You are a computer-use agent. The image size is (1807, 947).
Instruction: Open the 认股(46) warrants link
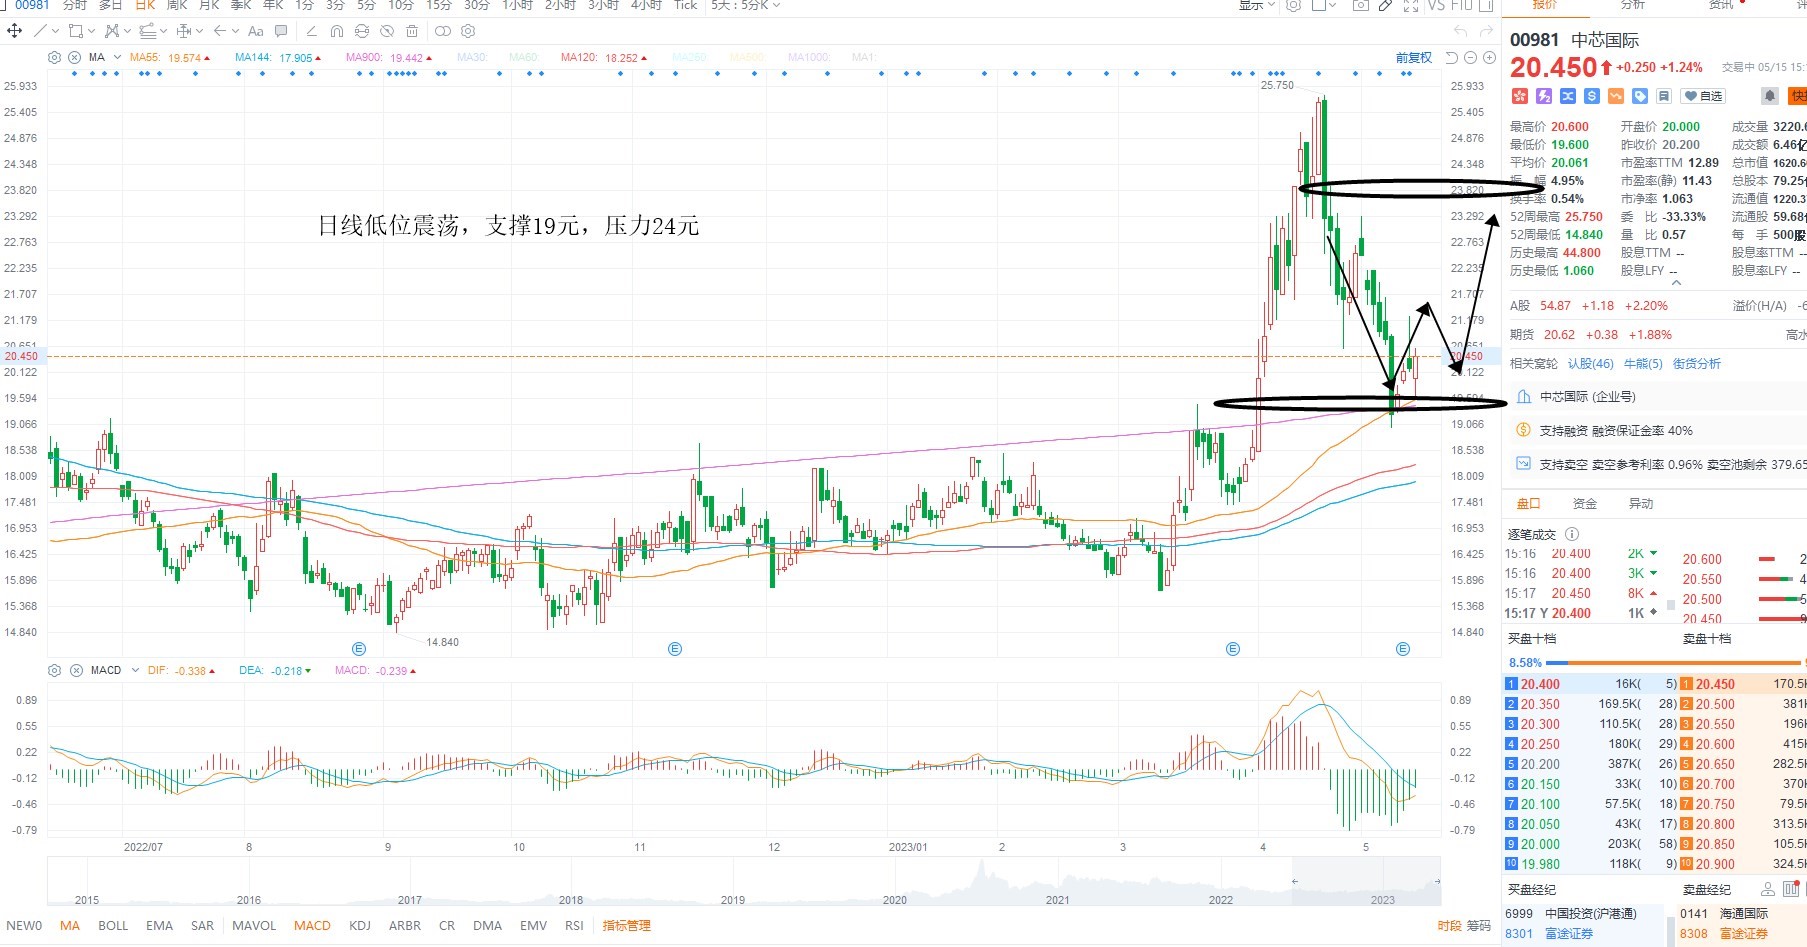click(1590, 363)
